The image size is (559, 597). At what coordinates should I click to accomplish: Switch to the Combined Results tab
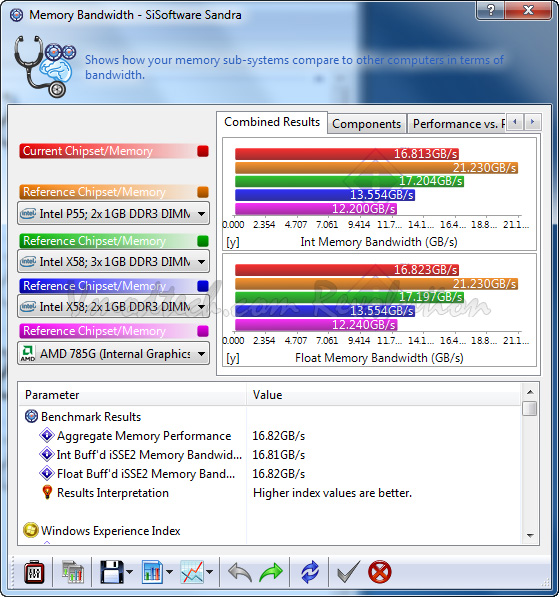point(272,122)
